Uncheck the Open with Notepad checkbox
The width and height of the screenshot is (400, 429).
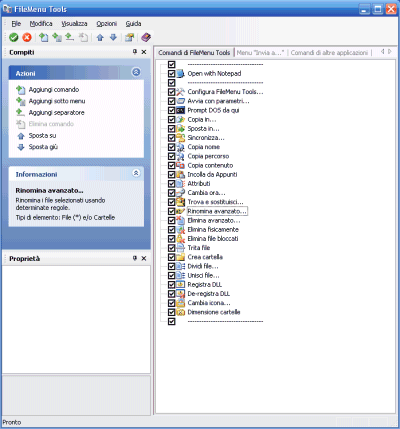point(171,74)
